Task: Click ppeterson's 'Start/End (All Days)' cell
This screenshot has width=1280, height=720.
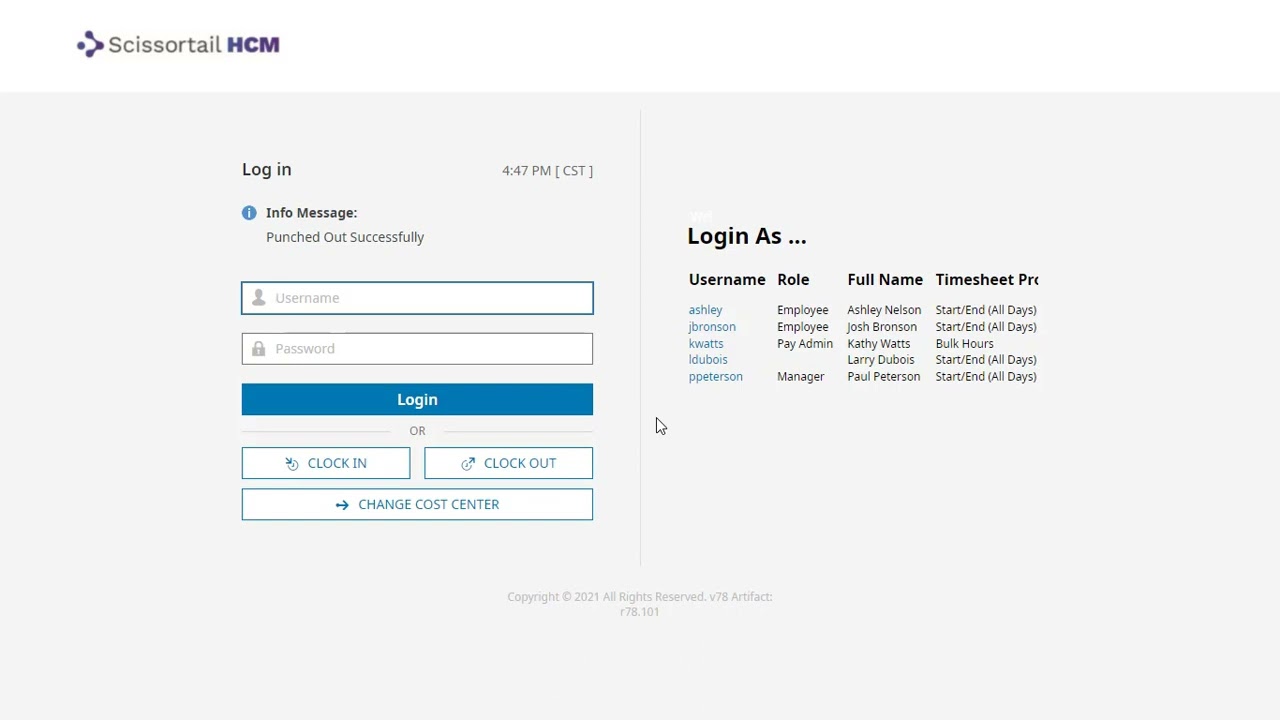Action: click(x=986, y=377)
